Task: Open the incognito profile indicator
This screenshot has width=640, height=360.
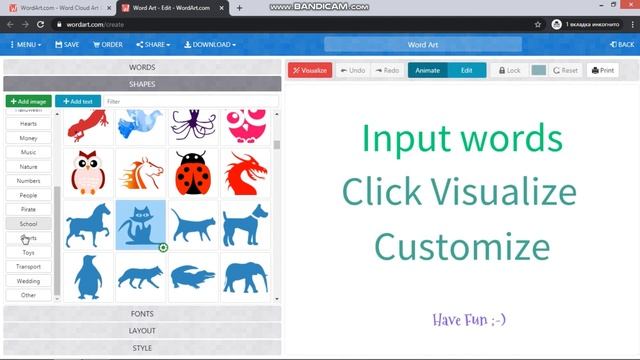Action: pyautogui.click(x=587, y=24)
